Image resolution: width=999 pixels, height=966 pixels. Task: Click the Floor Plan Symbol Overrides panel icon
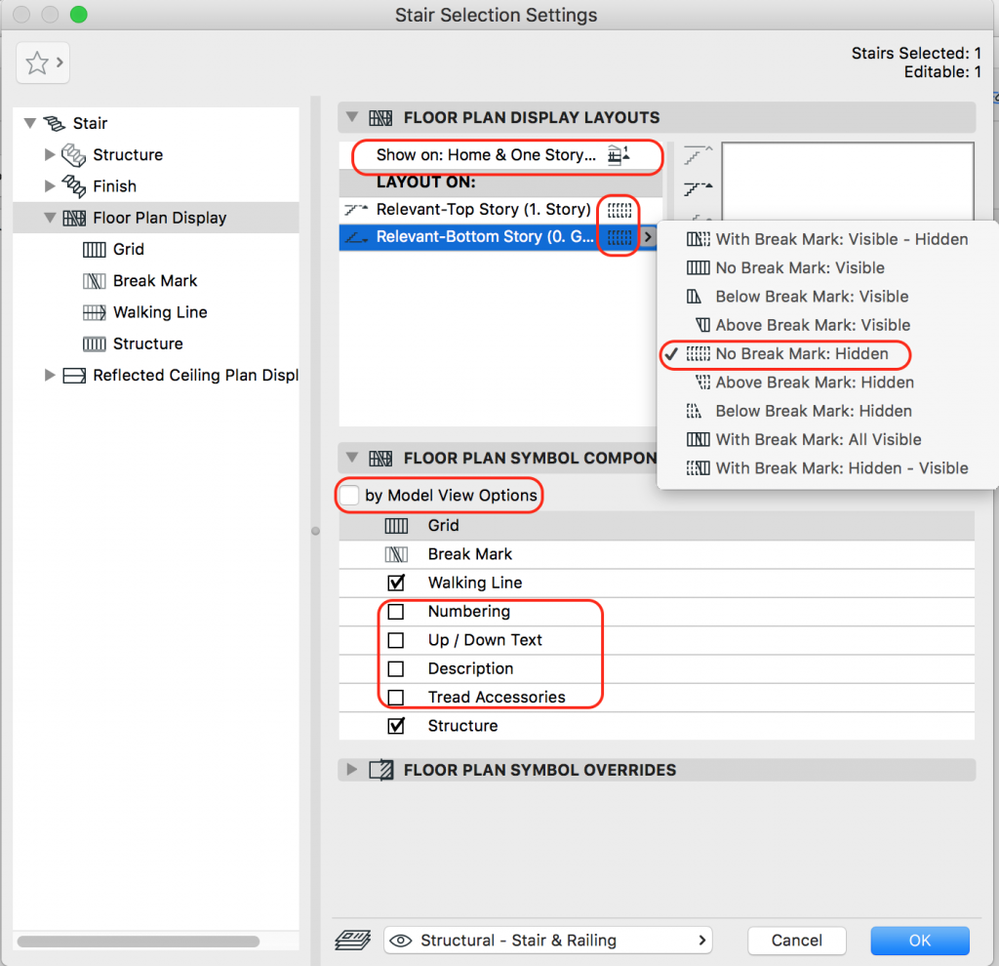click(x=381, y=770)
